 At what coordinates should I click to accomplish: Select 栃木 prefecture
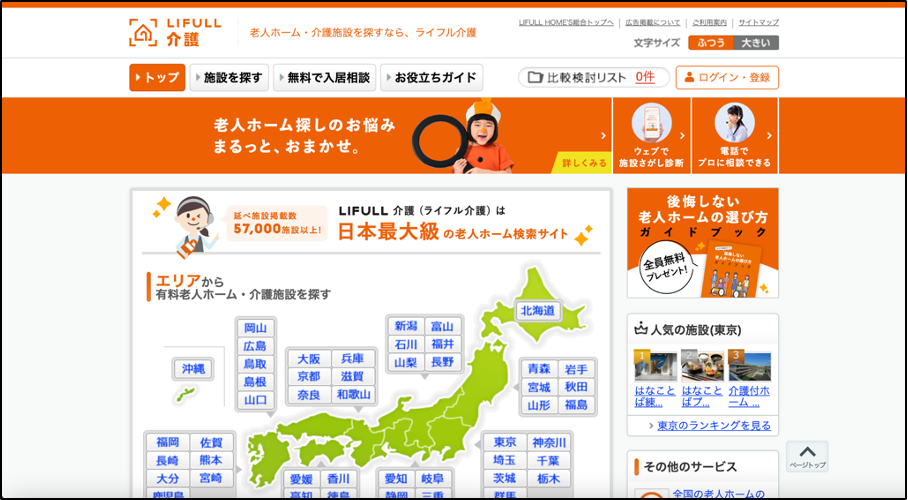(x=549, y=479)
